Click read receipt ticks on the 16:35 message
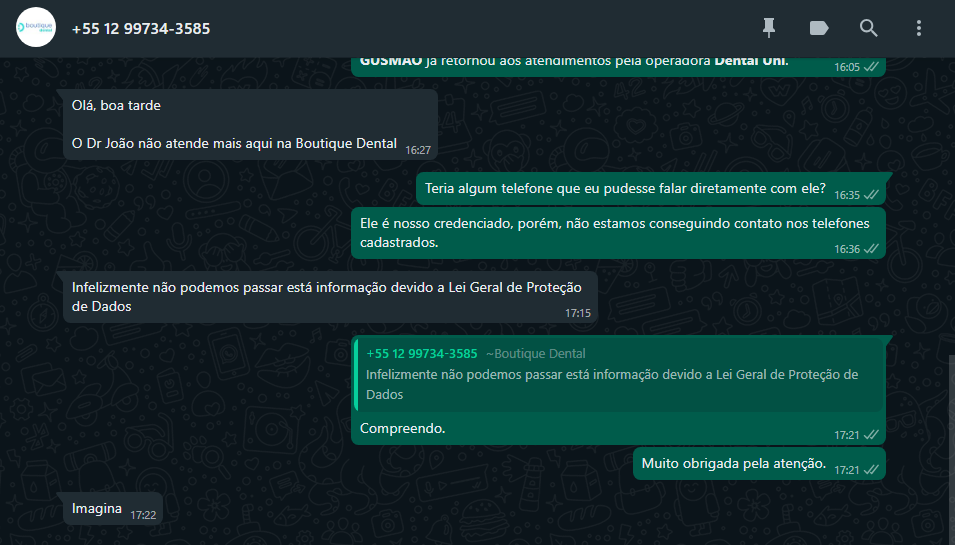Screen dimensions: 955x545 pos(871,194)
